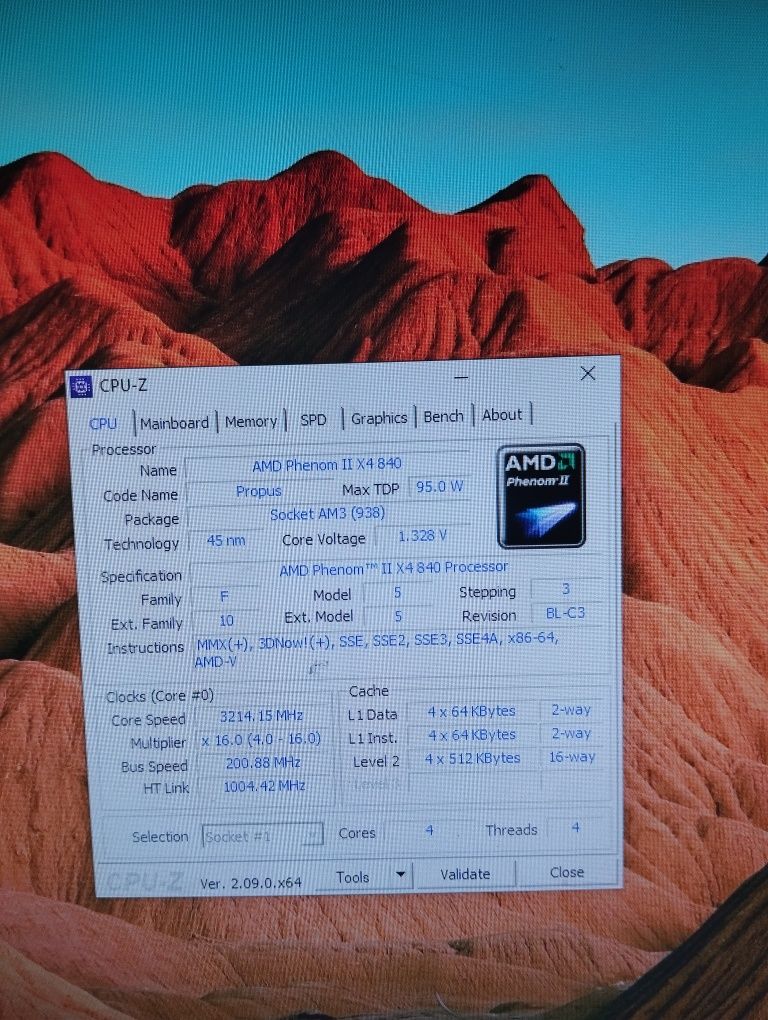The height and width of the screenshot is (1020, 768).
Task: Click the Close button at bottom
Action: 566,872
